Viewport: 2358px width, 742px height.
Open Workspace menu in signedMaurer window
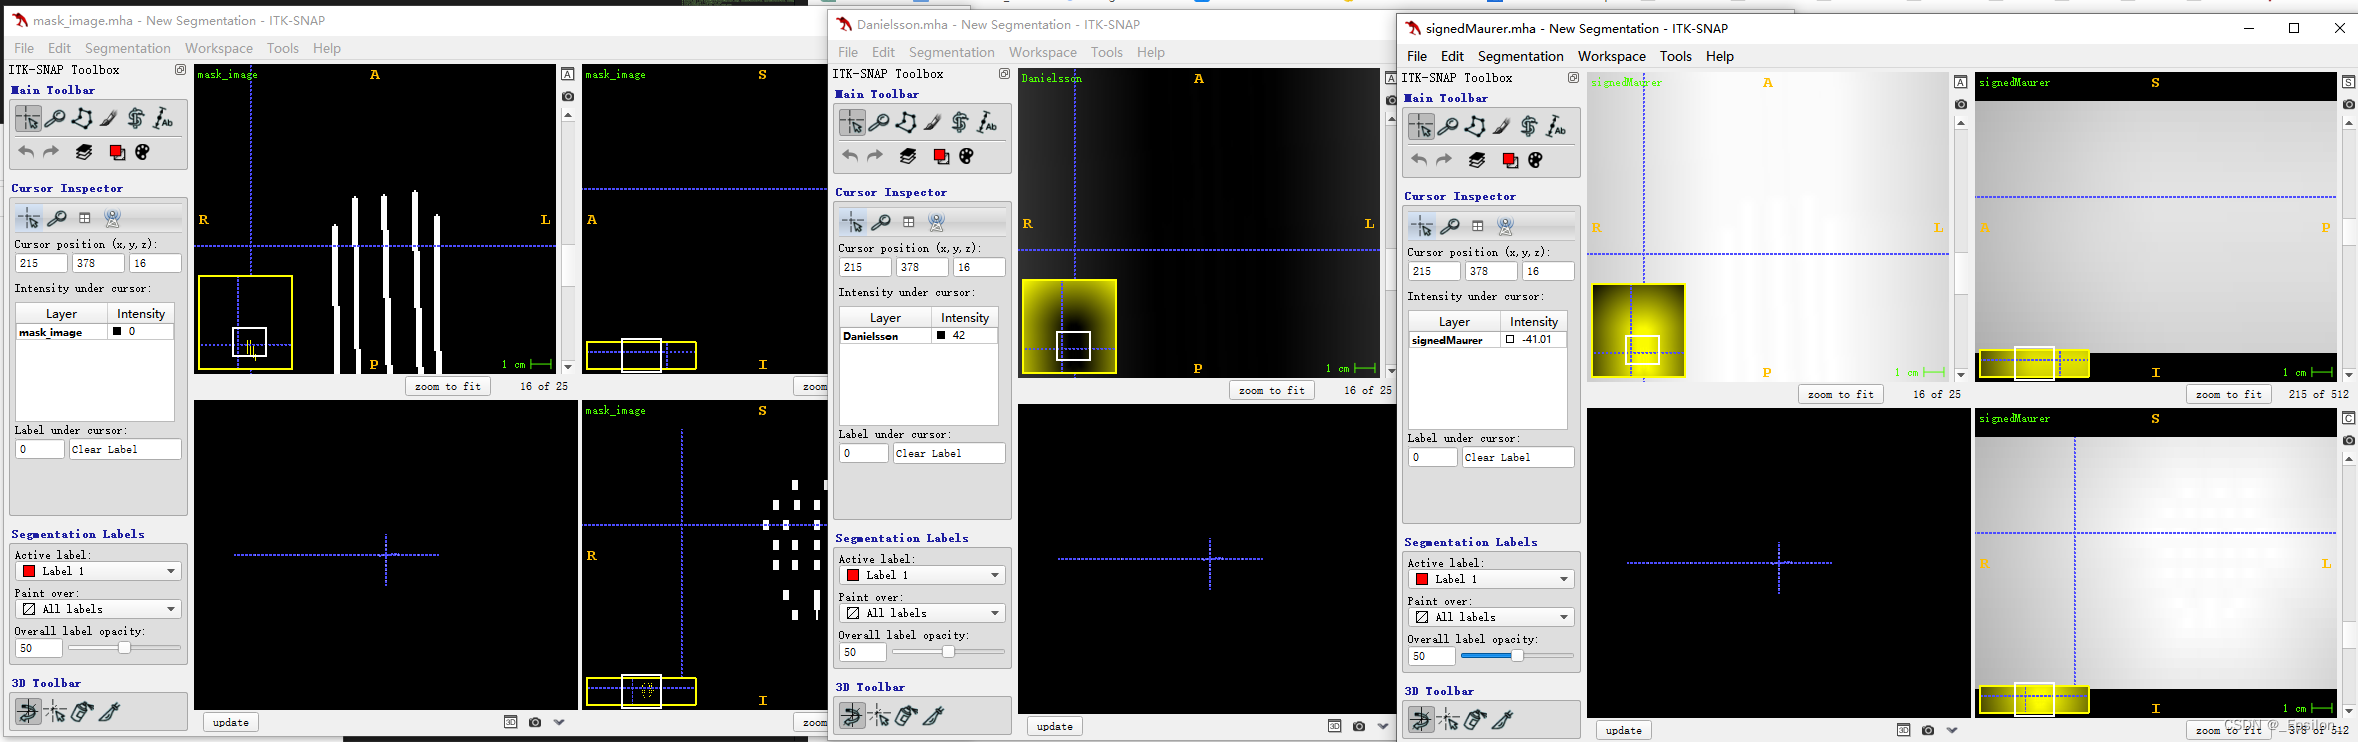(x=1611, y=56)
